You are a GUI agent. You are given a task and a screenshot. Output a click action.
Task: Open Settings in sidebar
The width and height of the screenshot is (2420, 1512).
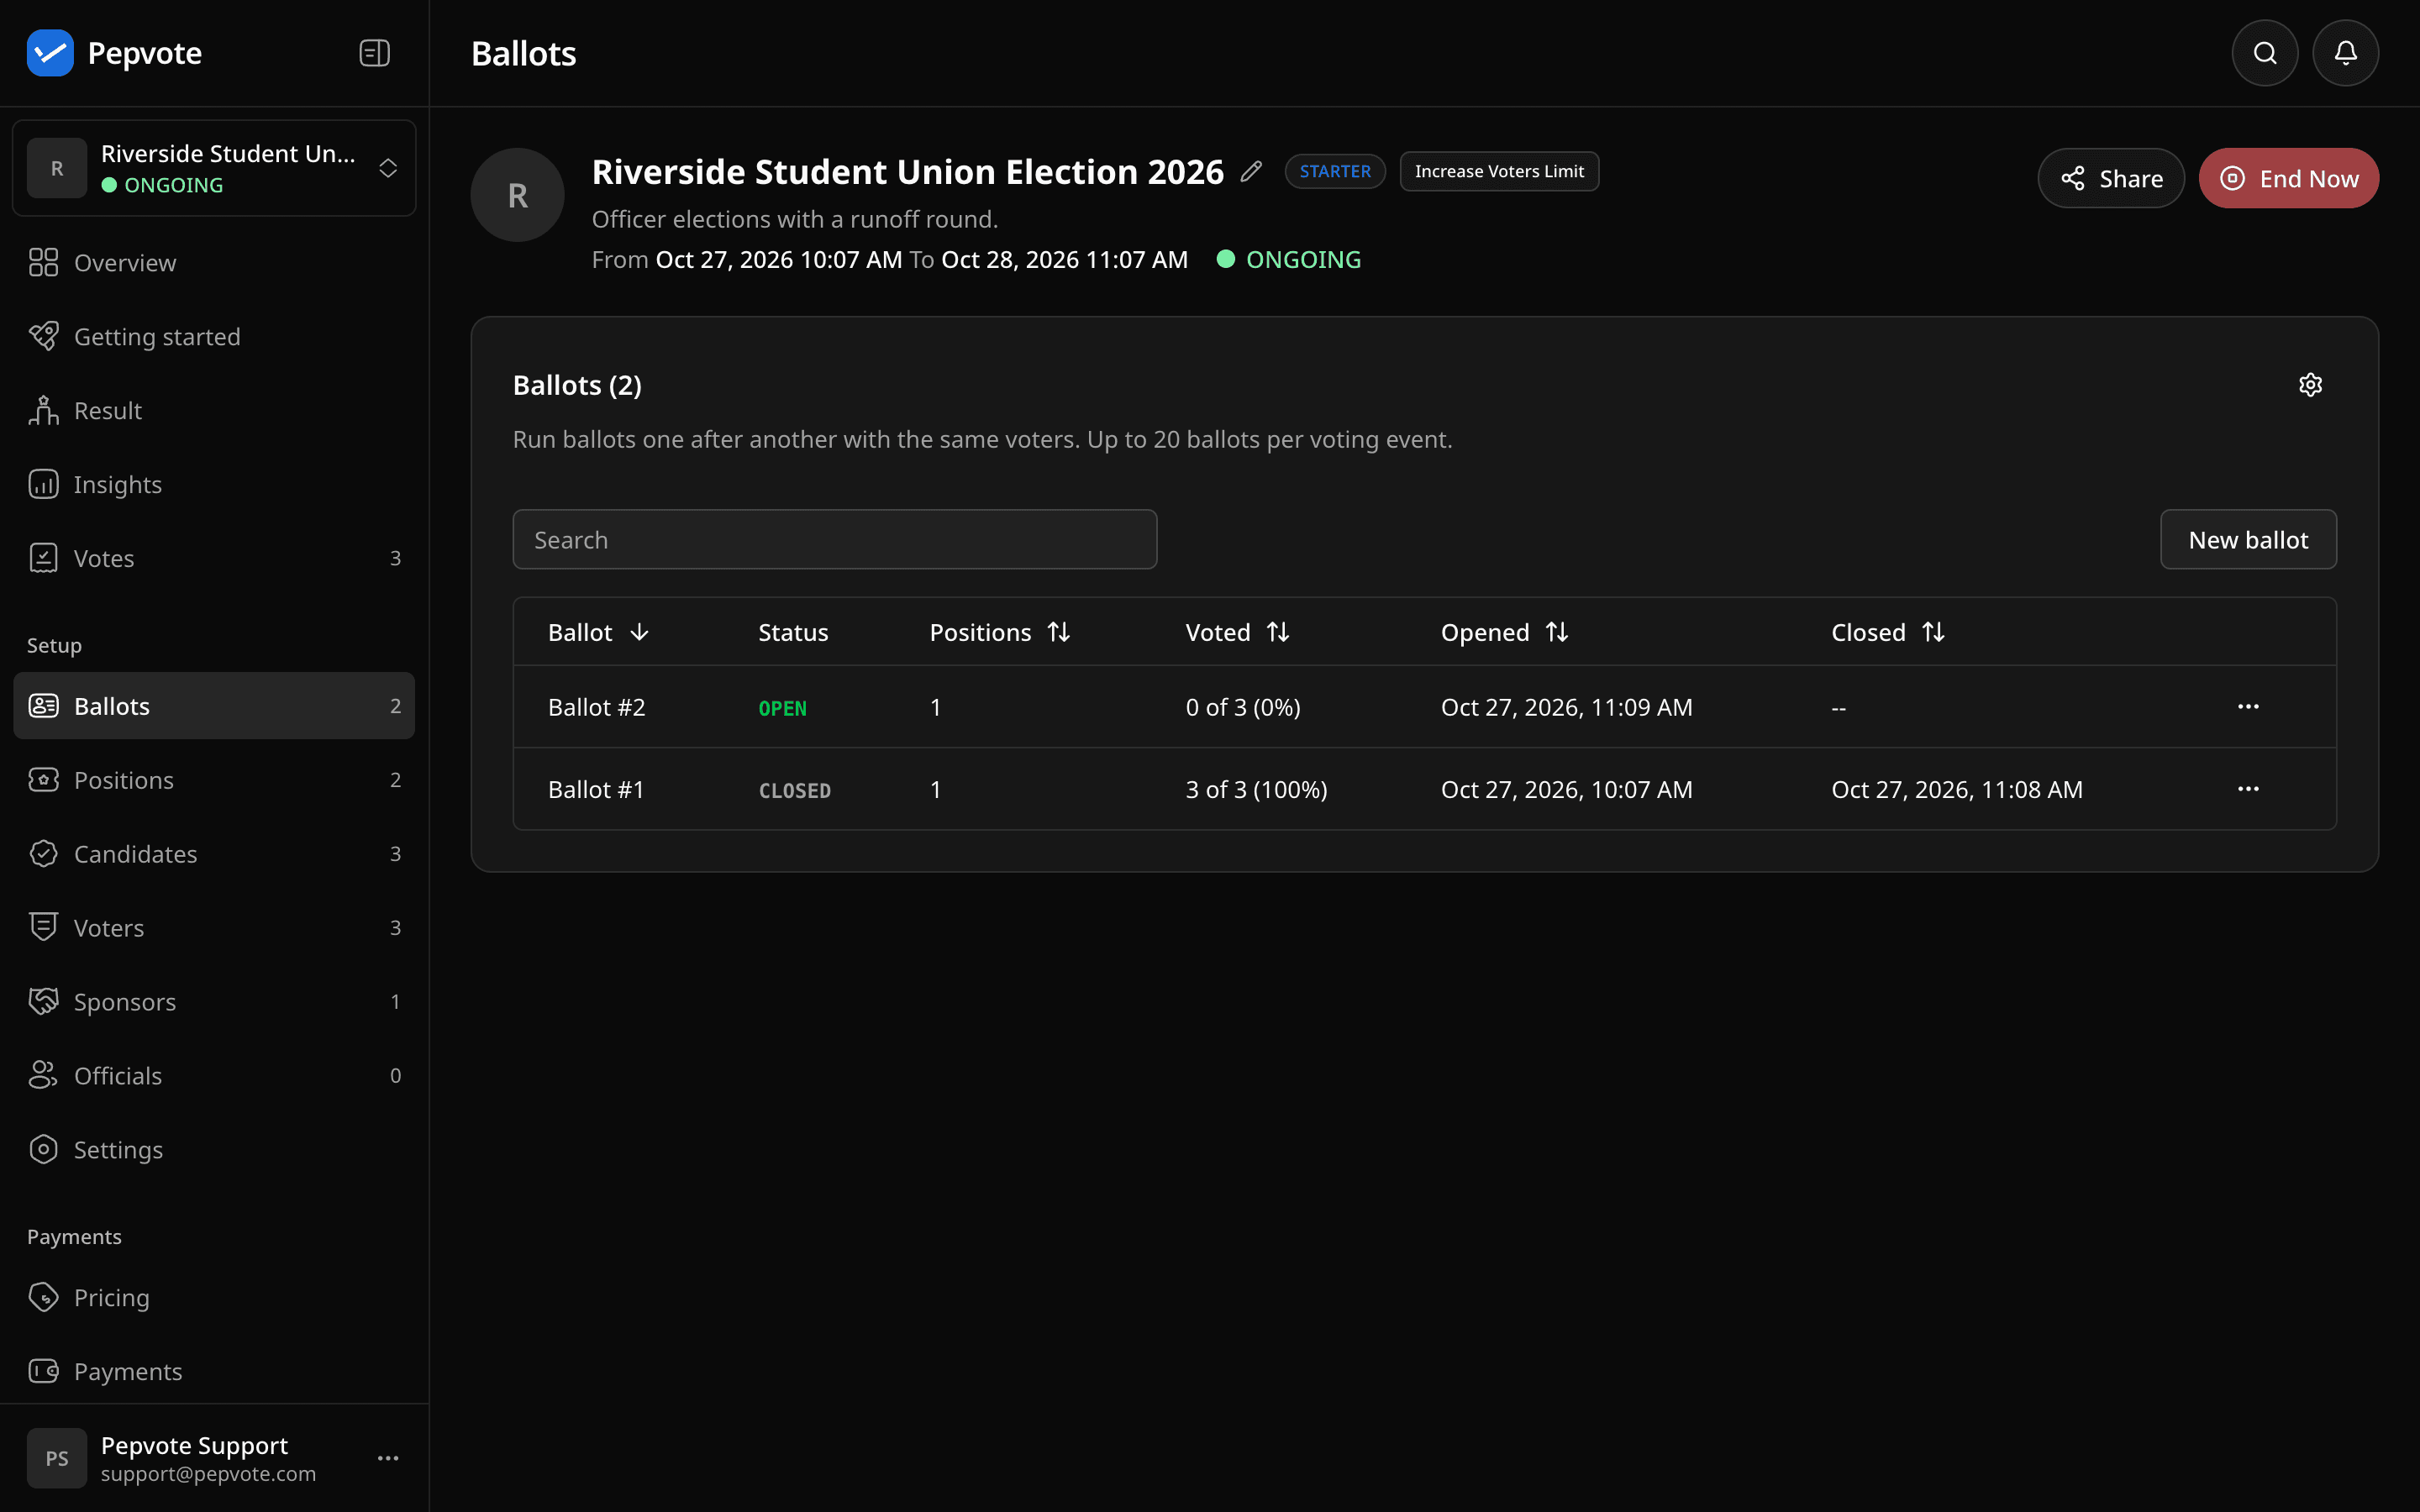pyautogui.click(x=214, y=1150)
